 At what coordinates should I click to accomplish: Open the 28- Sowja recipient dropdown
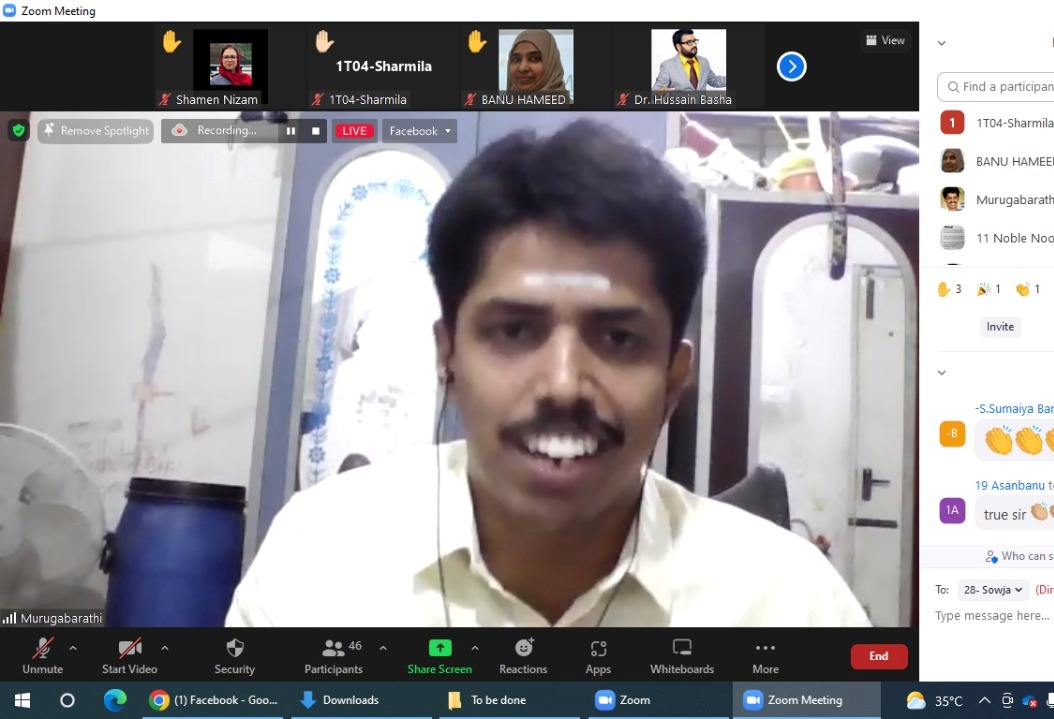tap(992, 589)
